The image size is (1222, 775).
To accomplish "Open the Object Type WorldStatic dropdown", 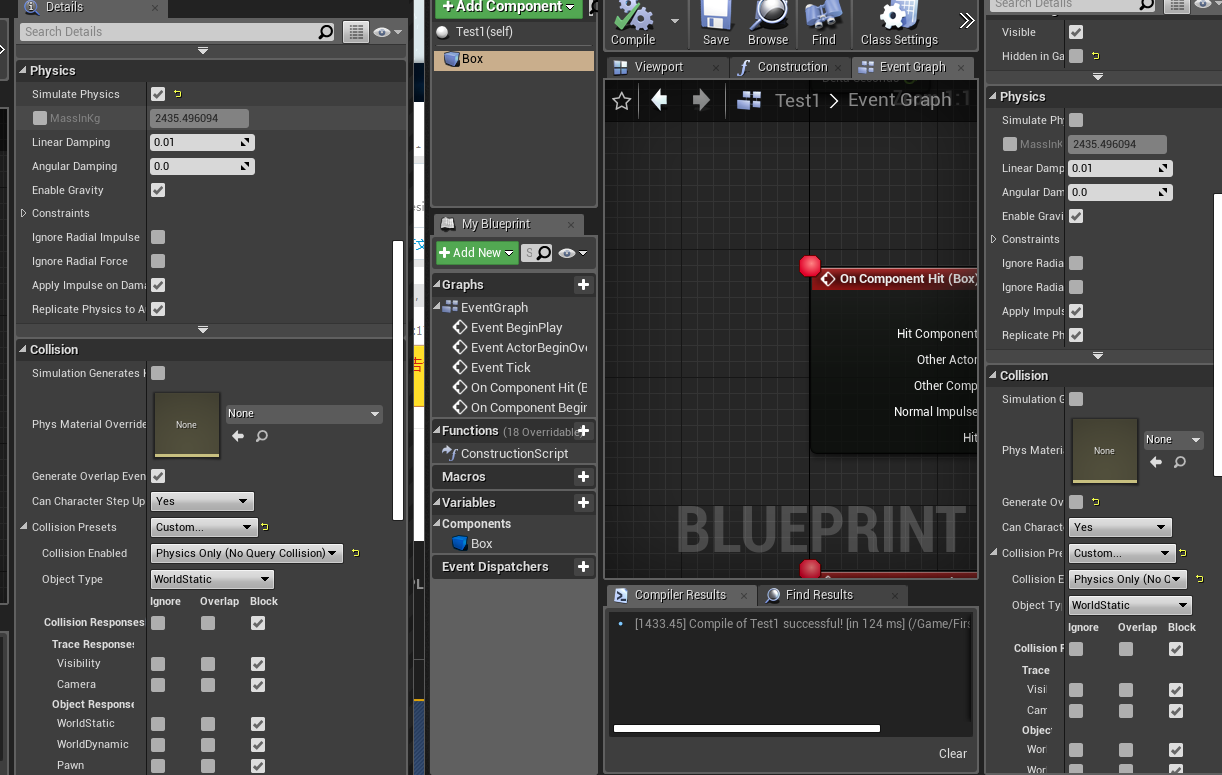I will pyautogui.click(x=211, y=578).
